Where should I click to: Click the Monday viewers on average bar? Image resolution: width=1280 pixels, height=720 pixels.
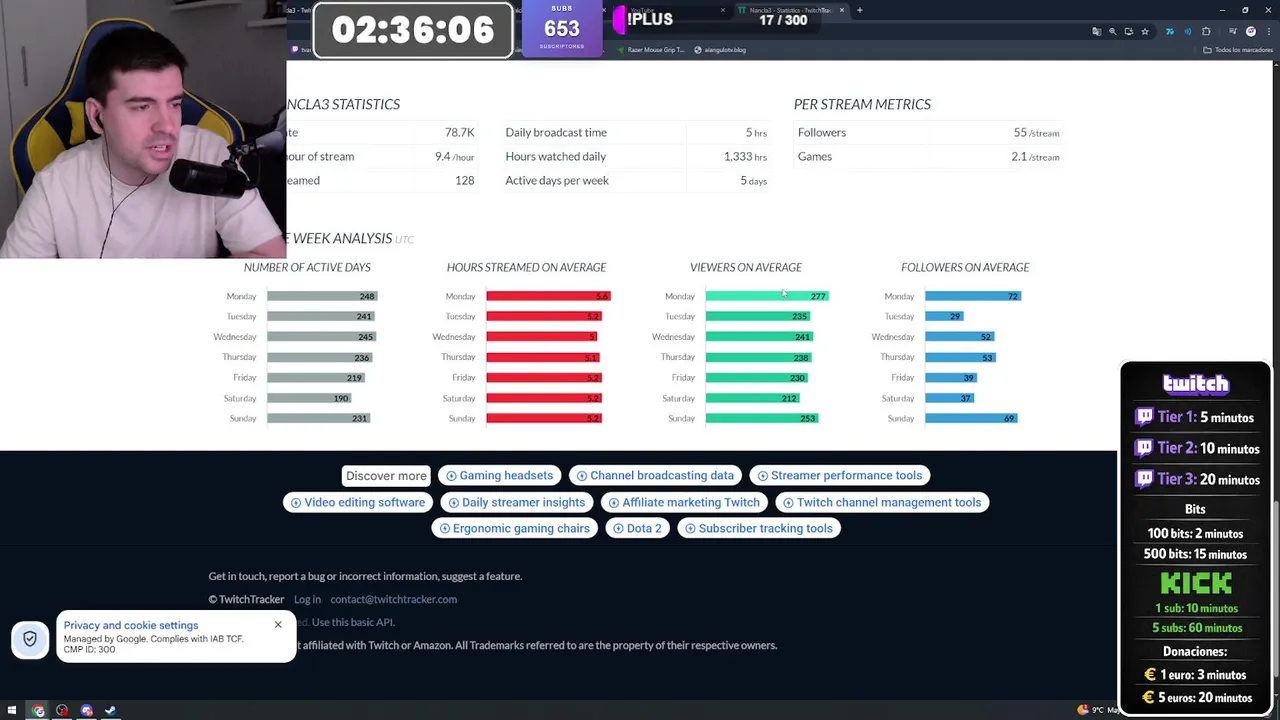click(x=767, y=296)
